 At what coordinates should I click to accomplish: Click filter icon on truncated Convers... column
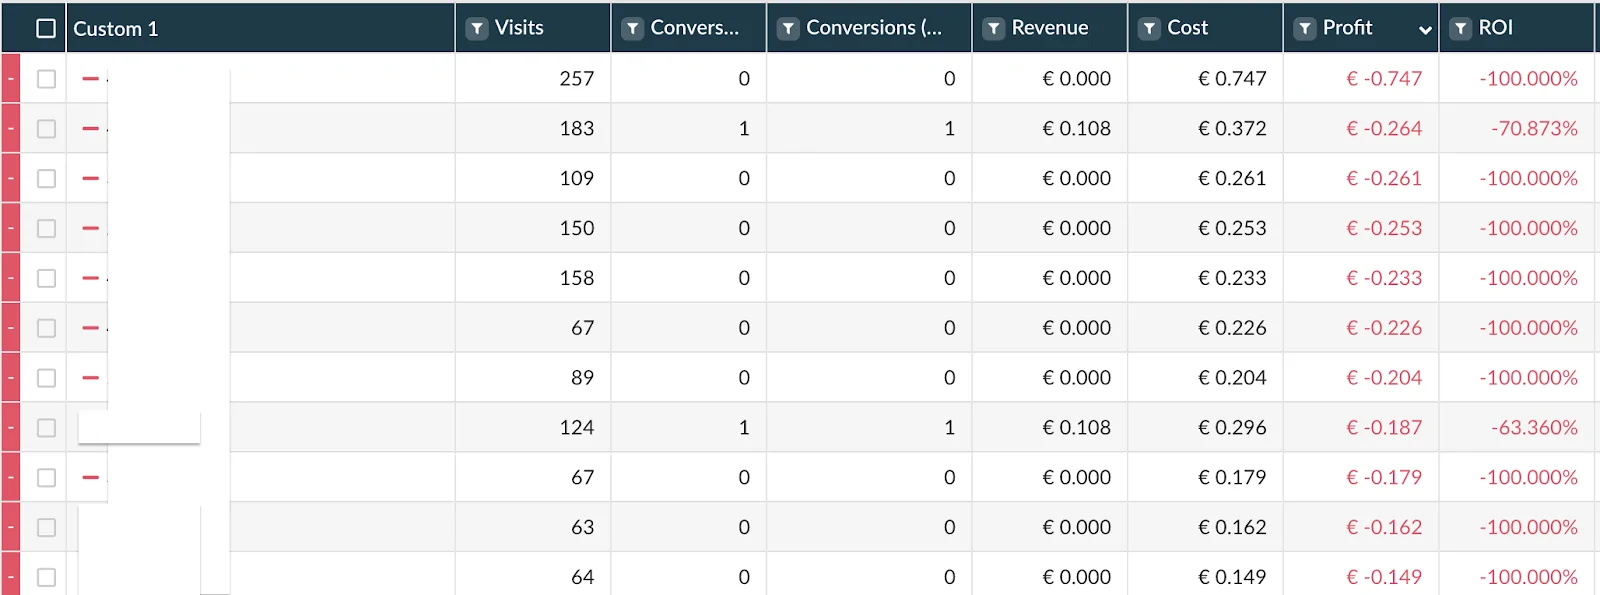pyautogui.click(x=632, y=29)
